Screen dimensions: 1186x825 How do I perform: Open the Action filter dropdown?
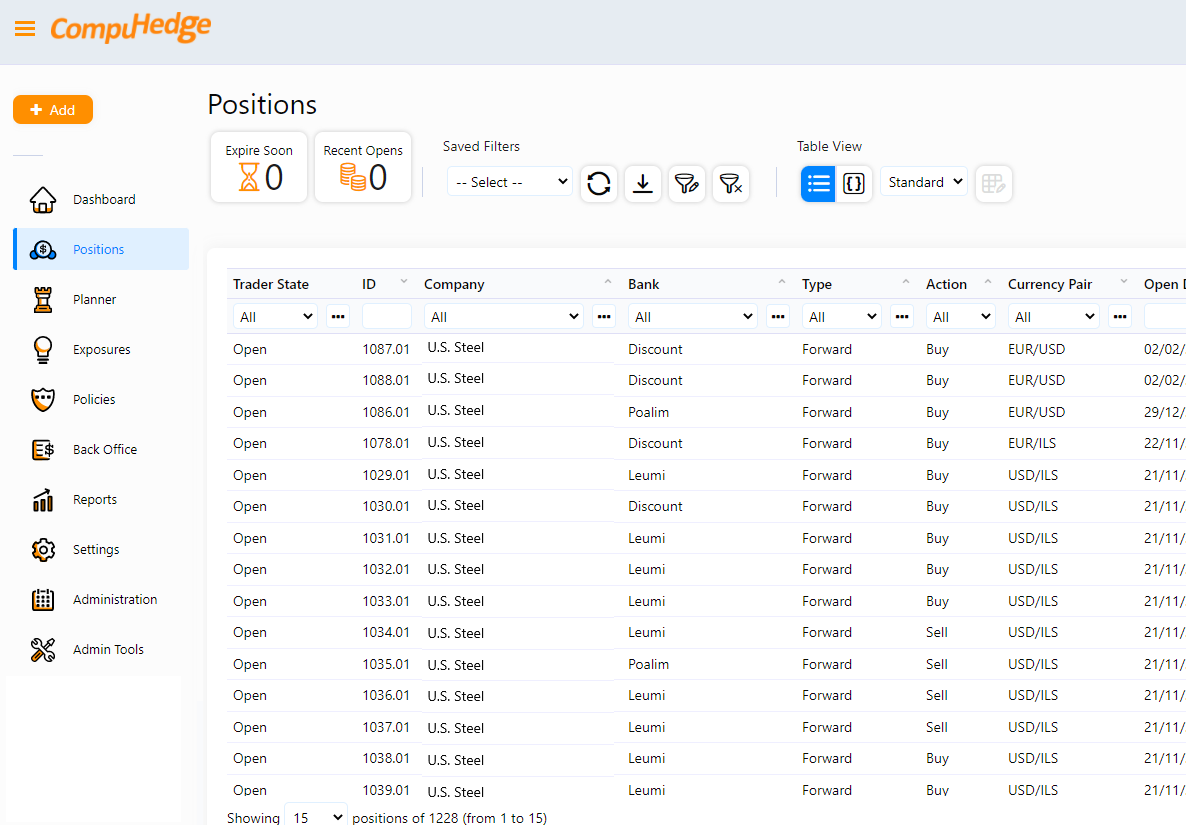coord(960,317)
